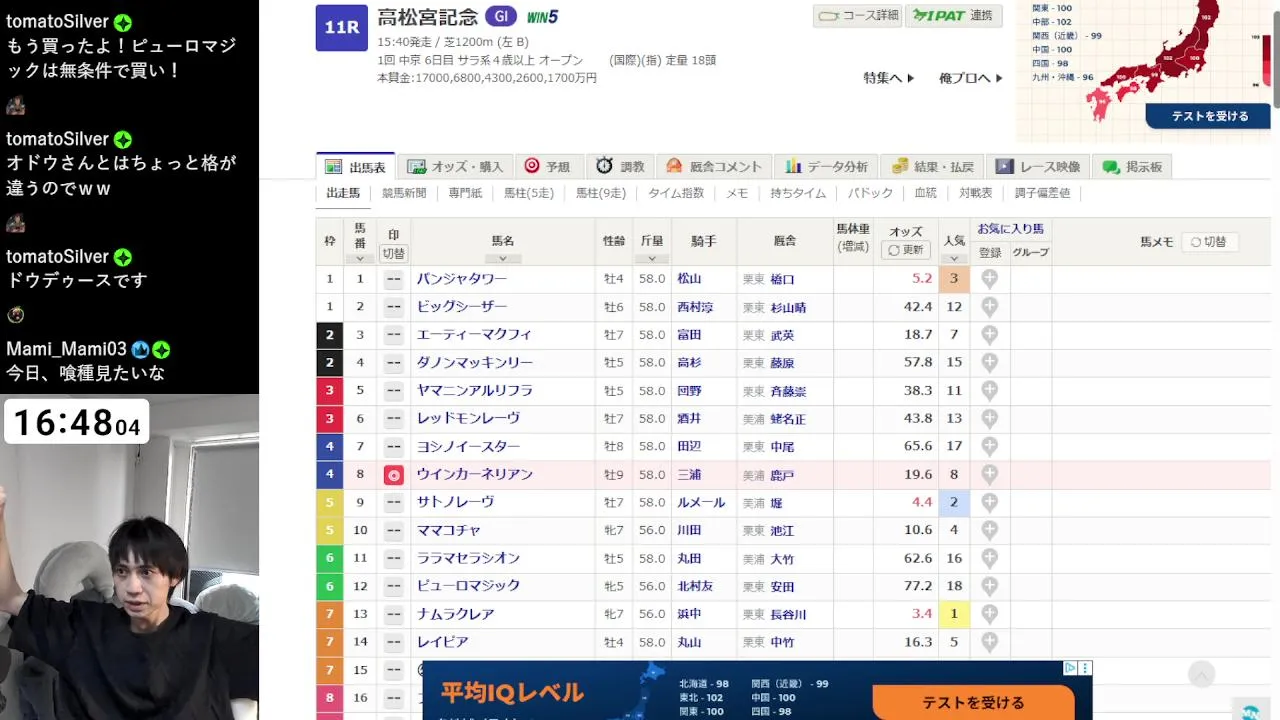The width and height of the screenshot is (1280, 720).
Task: Set mark for パンジャタワー using -- button
Action: [393, 279]
